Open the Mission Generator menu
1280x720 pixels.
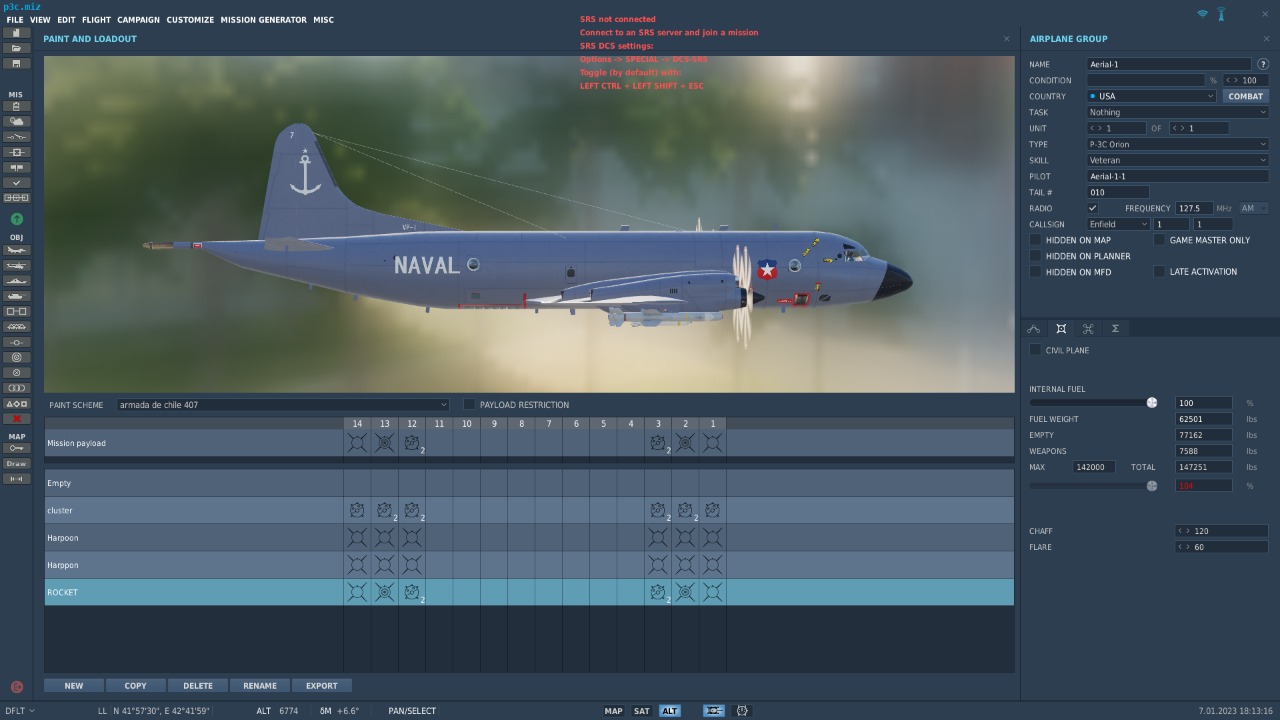(263, 20)
